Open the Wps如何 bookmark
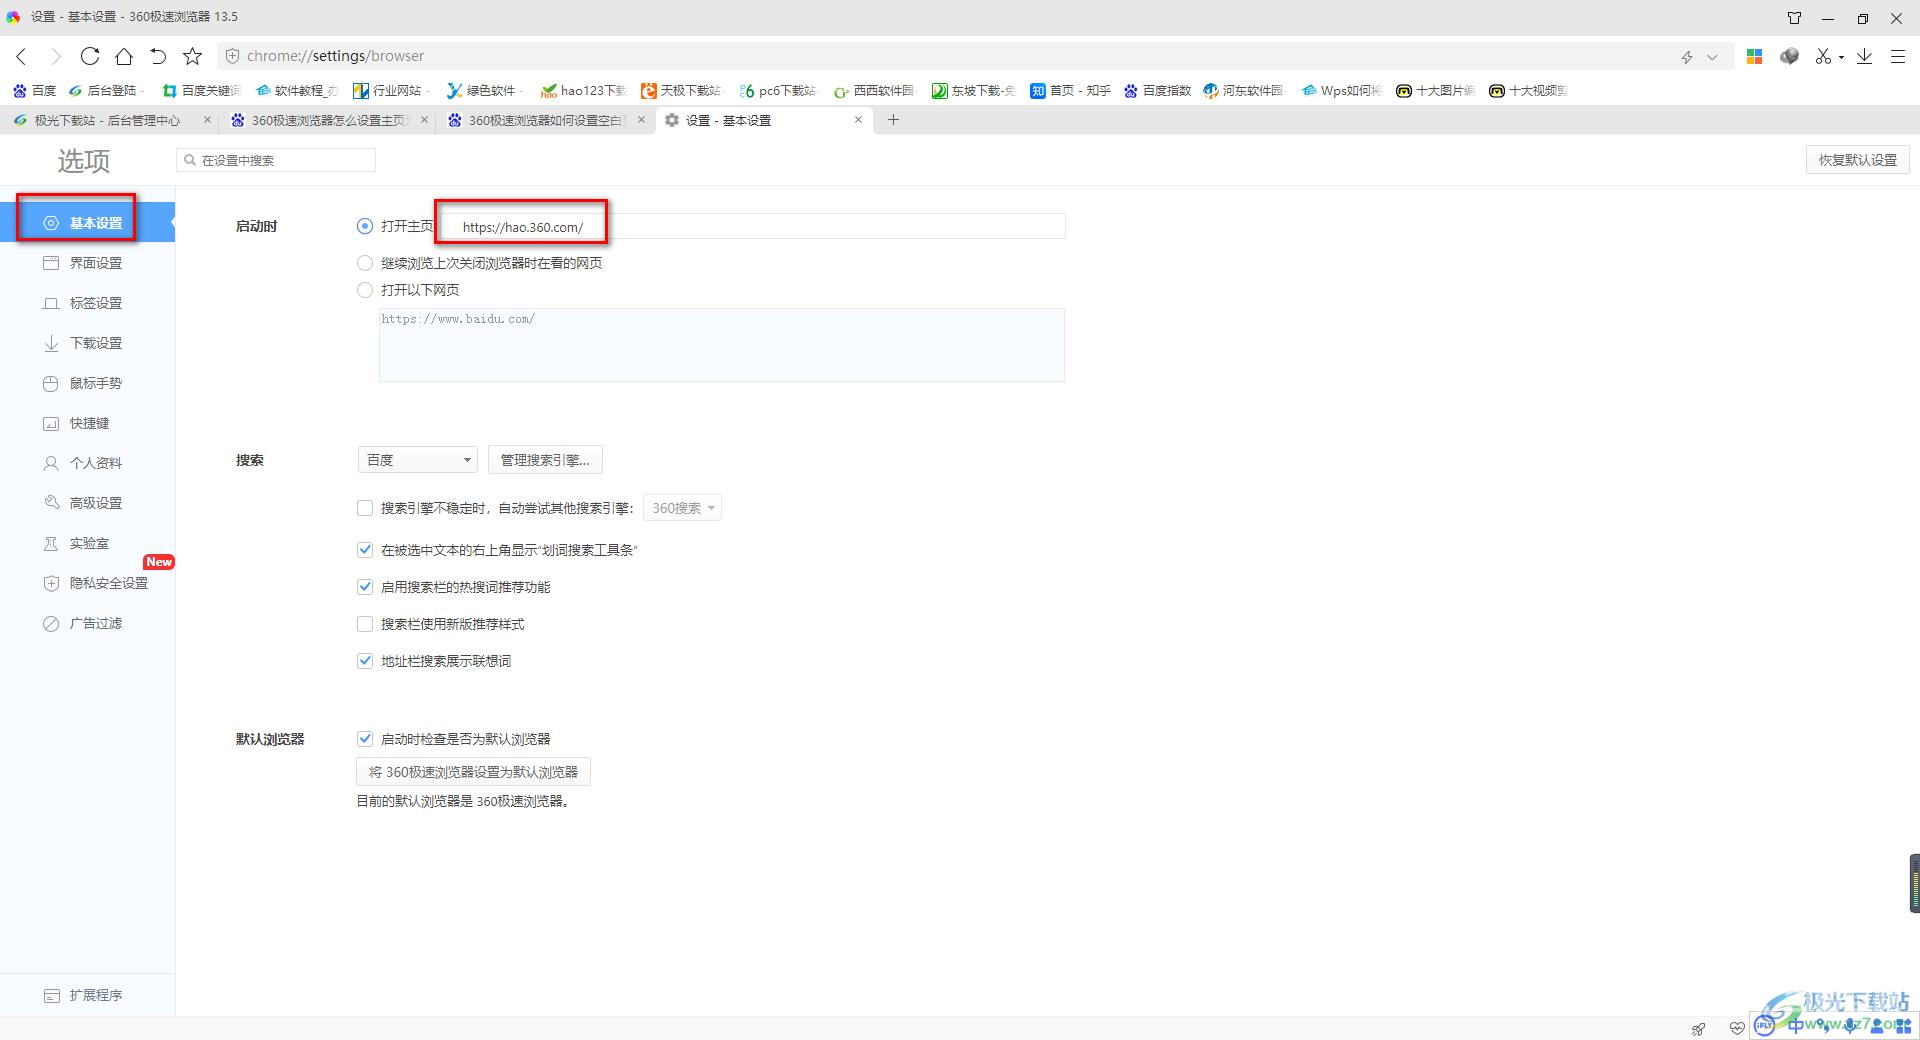 tap(1341, 91)
